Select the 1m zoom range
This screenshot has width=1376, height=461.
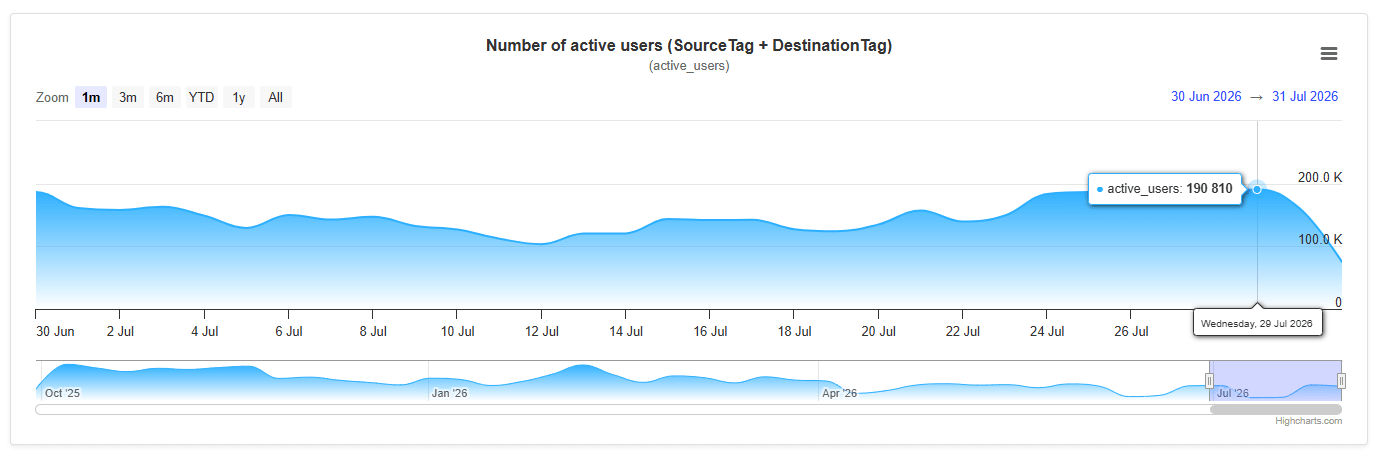(91, 97)
